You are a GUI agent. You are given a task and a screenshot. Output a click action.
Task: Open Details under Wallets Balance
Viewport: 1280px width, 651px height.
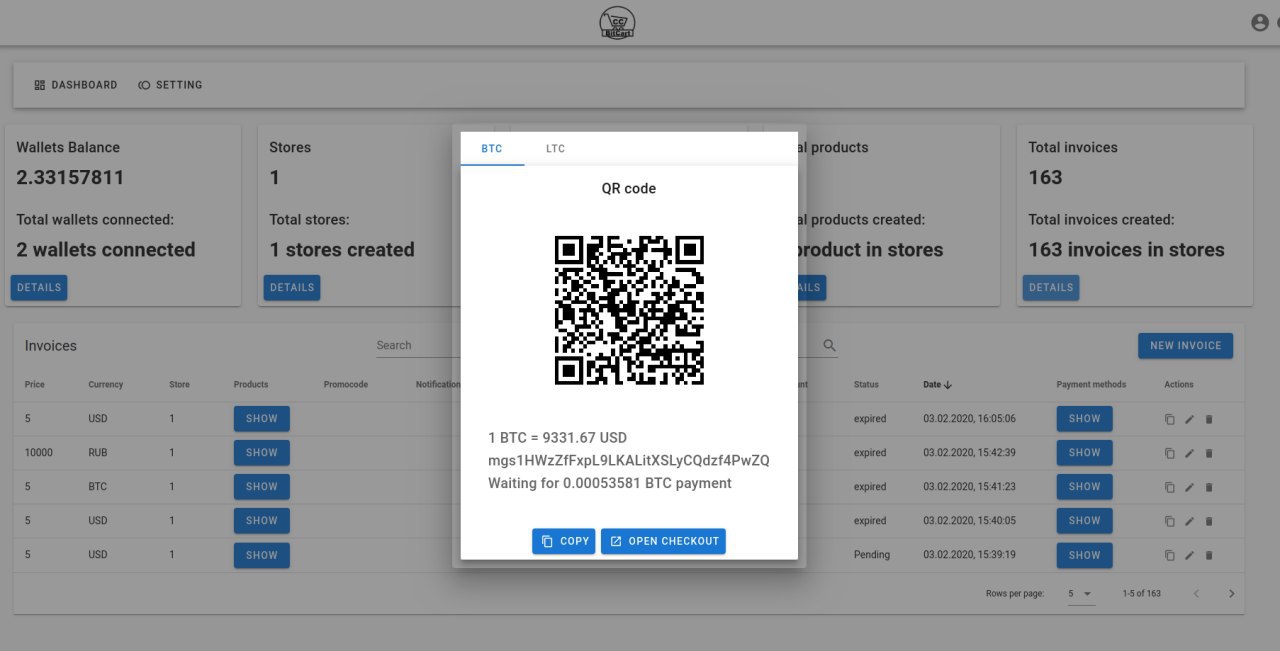tap(39, 288)
